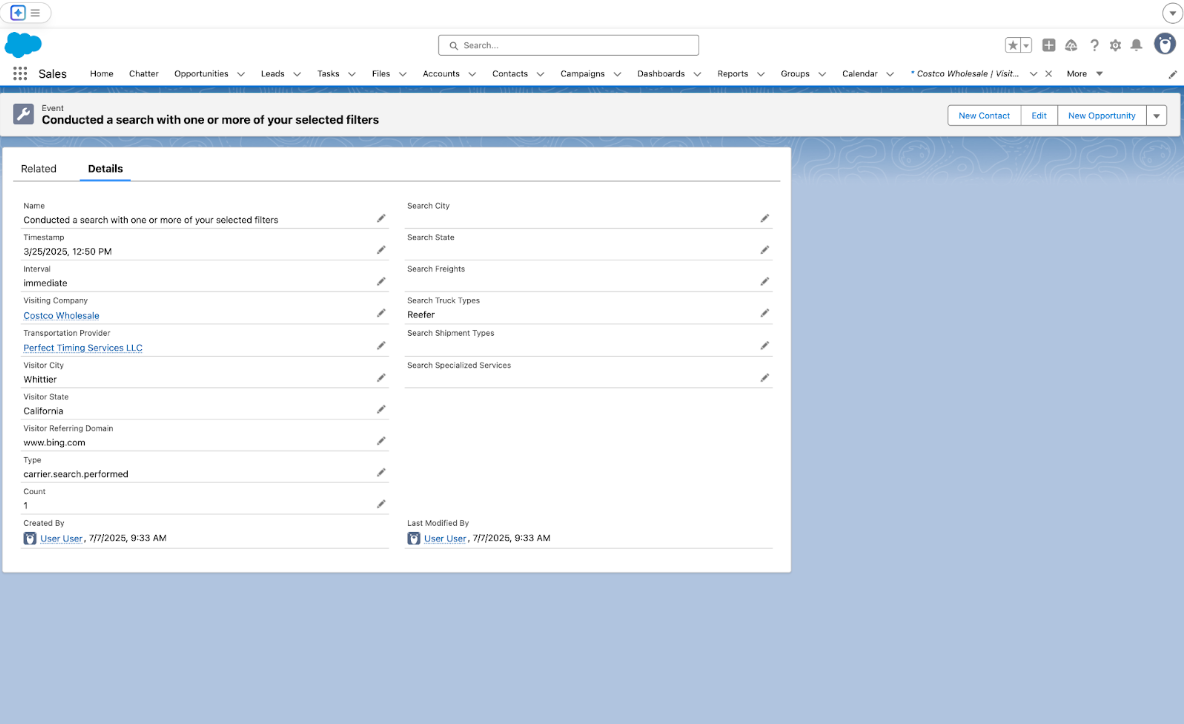Screen dimensions: 1184x724
Task: Click the New Contact button
Action: click(x=984, y=116)
